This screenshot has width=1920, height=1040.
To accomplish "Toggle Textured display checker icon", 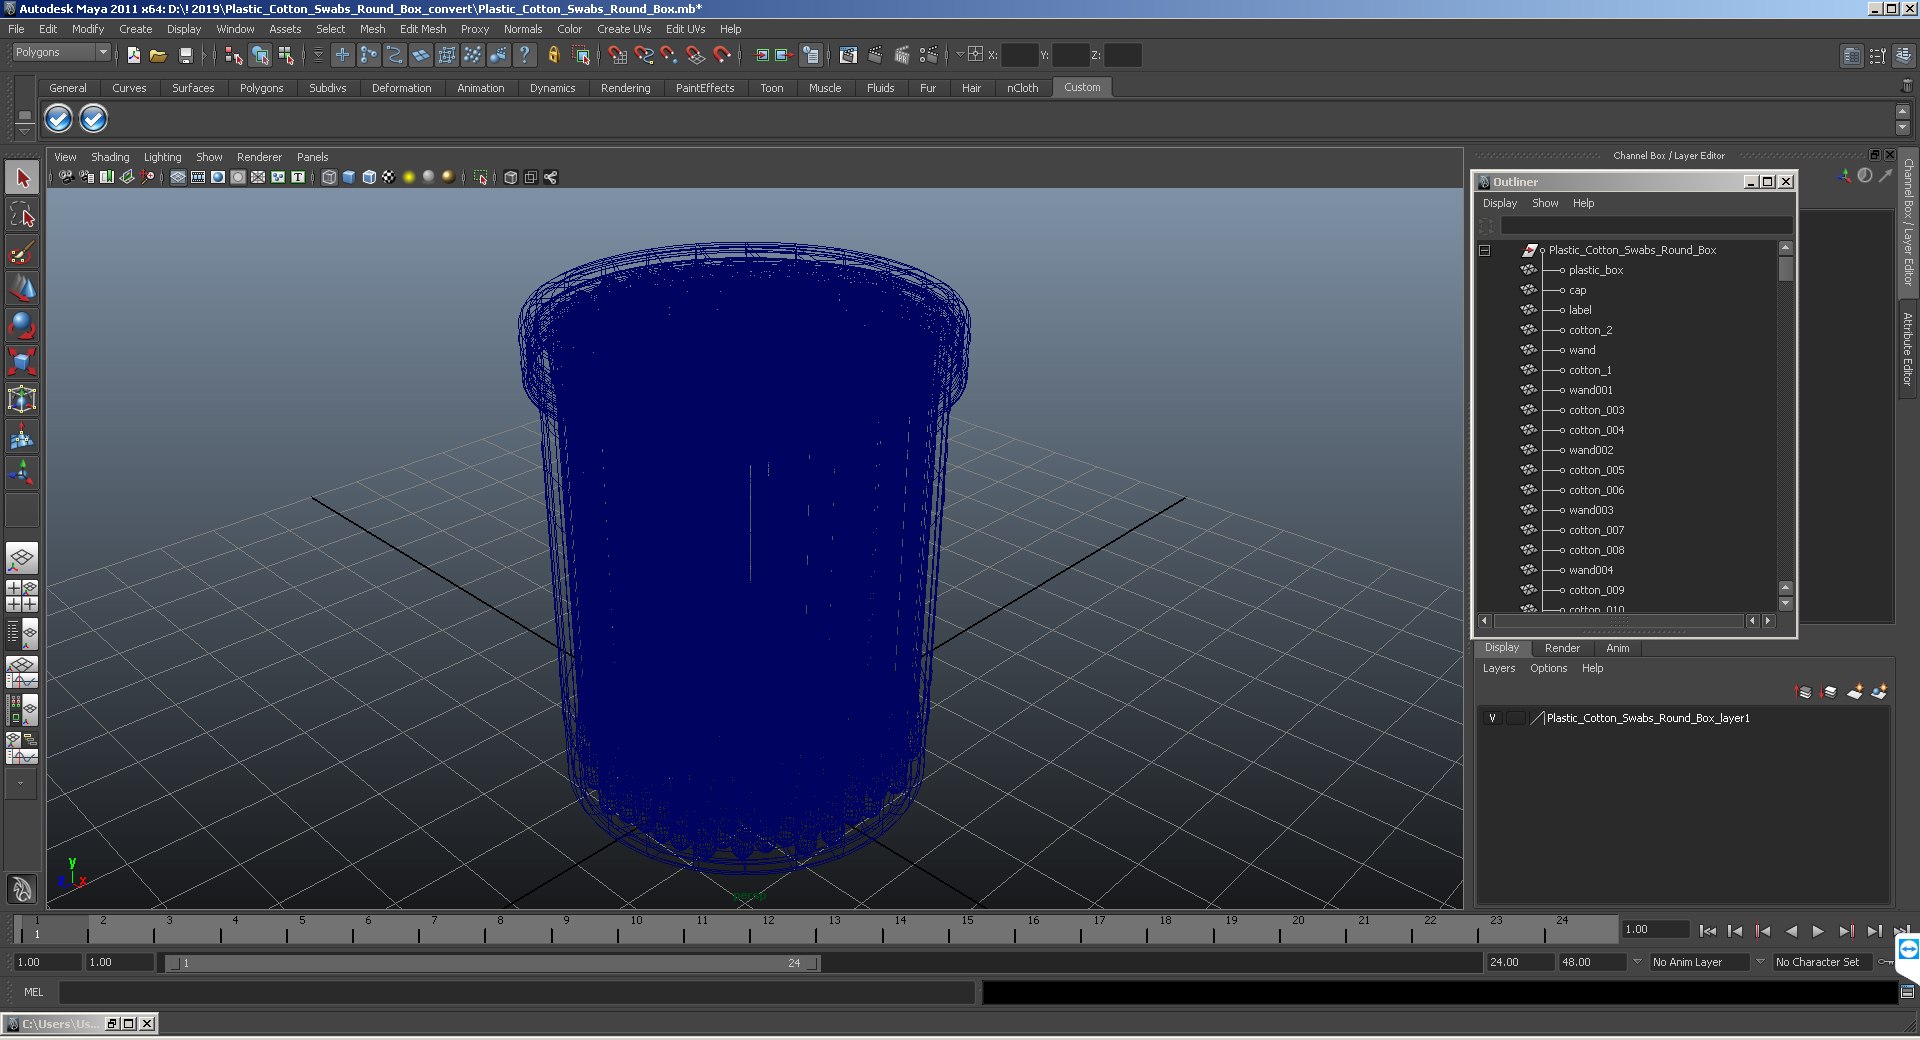I will (x=389, y=177).
